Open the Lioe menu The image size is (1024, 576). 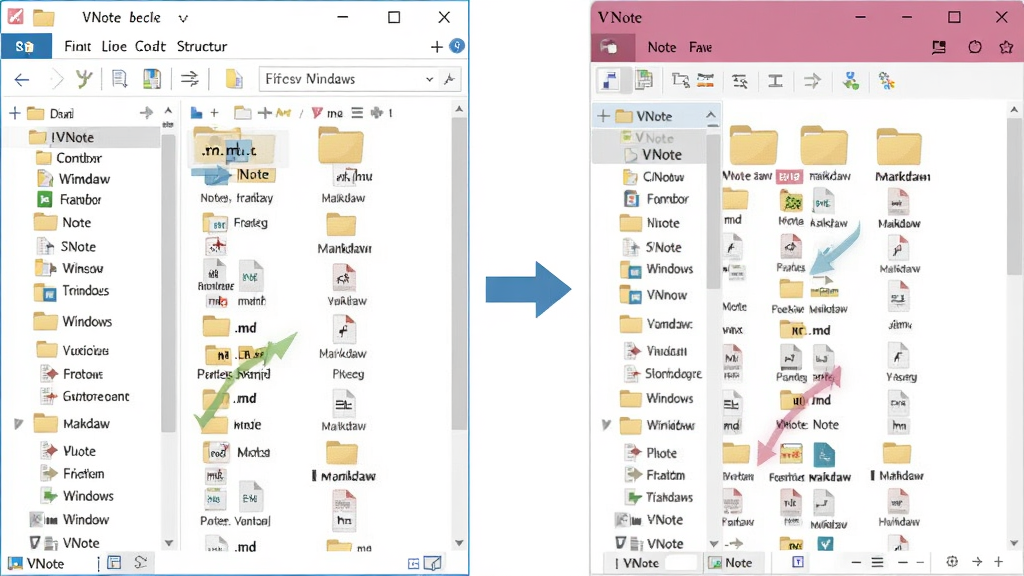[x=114, y=46]
